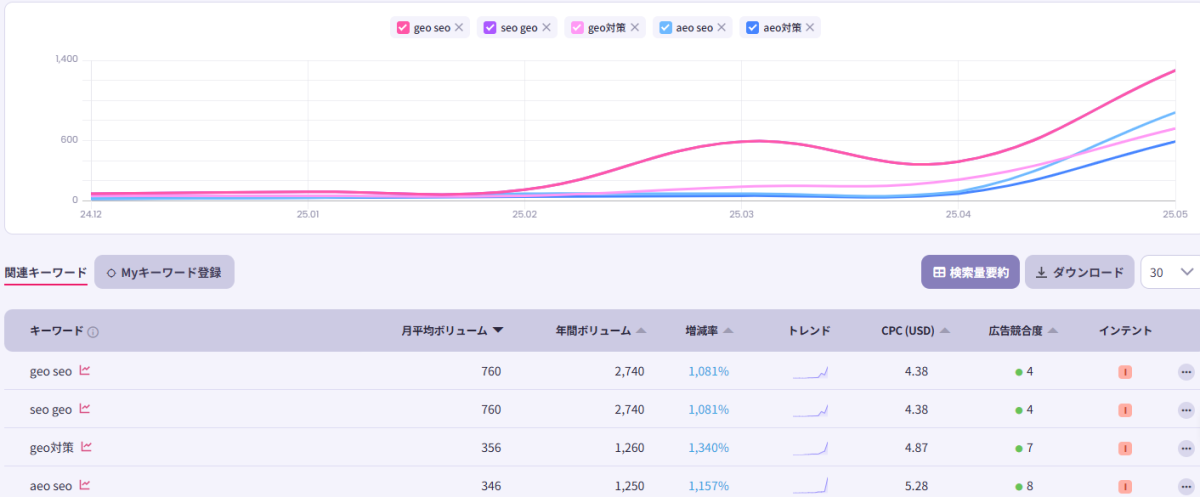Uncheck the seo geo legend checkbox
Screen dimensions: 1200x497
490,28
